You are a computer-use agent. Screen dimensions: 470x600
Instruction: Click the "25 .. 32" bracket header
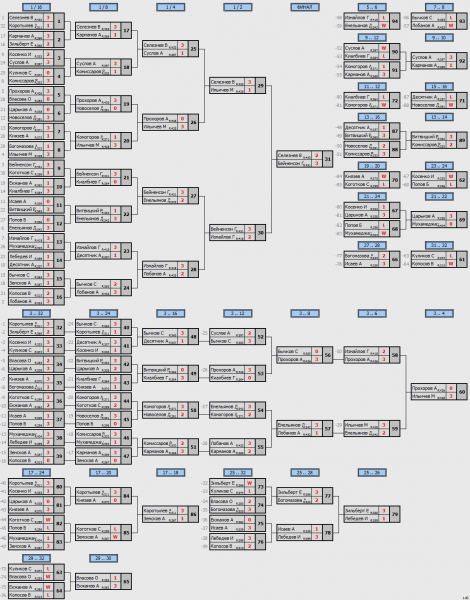238,473
